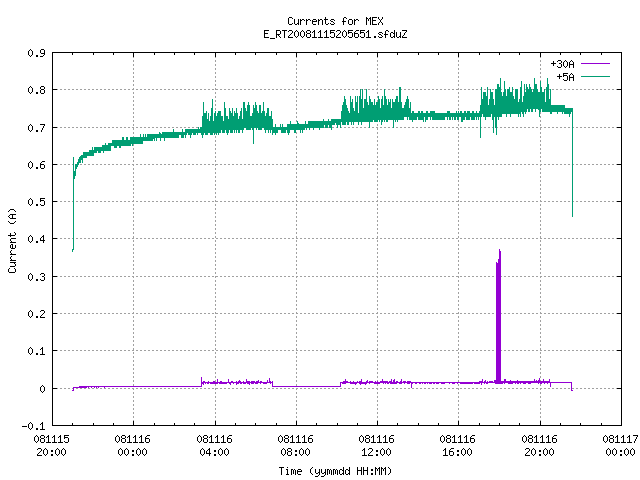Click the 081116 04:00 time tick label

(214, 446)
